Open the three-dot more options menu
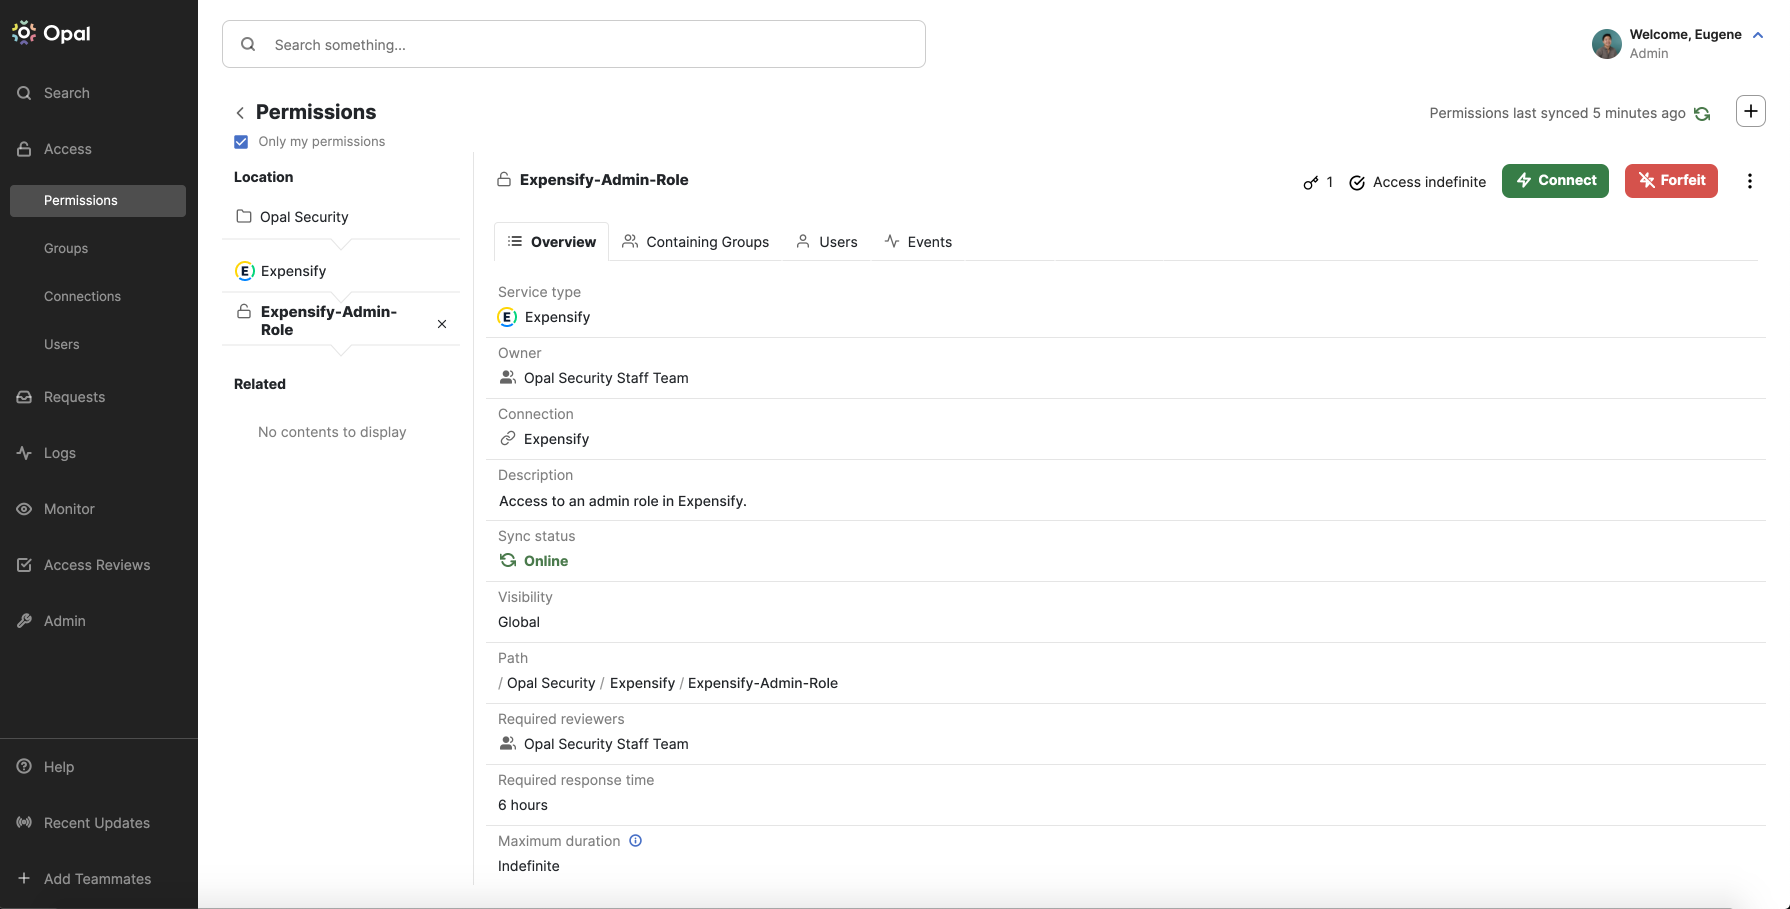This screenshot has height=909, width=1790. click(1750, 181)
